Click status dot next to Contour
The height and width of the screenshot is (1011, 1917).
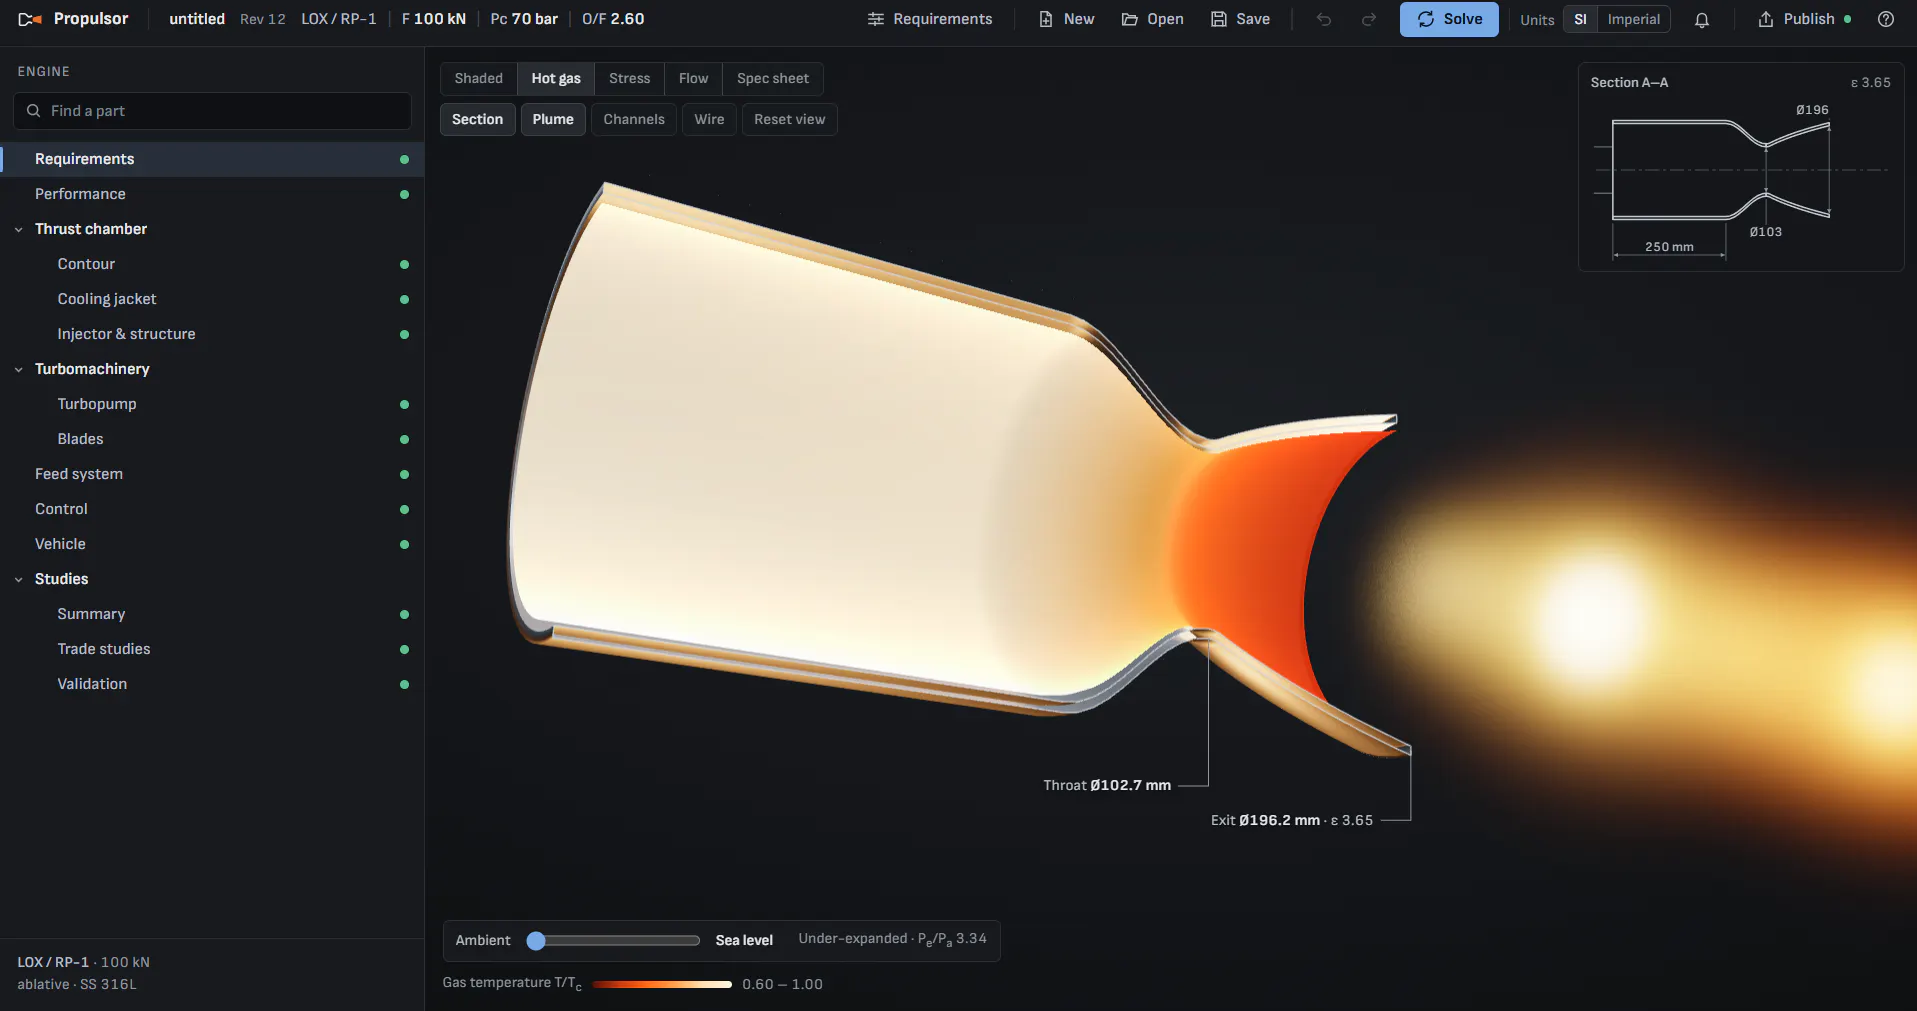404,264
